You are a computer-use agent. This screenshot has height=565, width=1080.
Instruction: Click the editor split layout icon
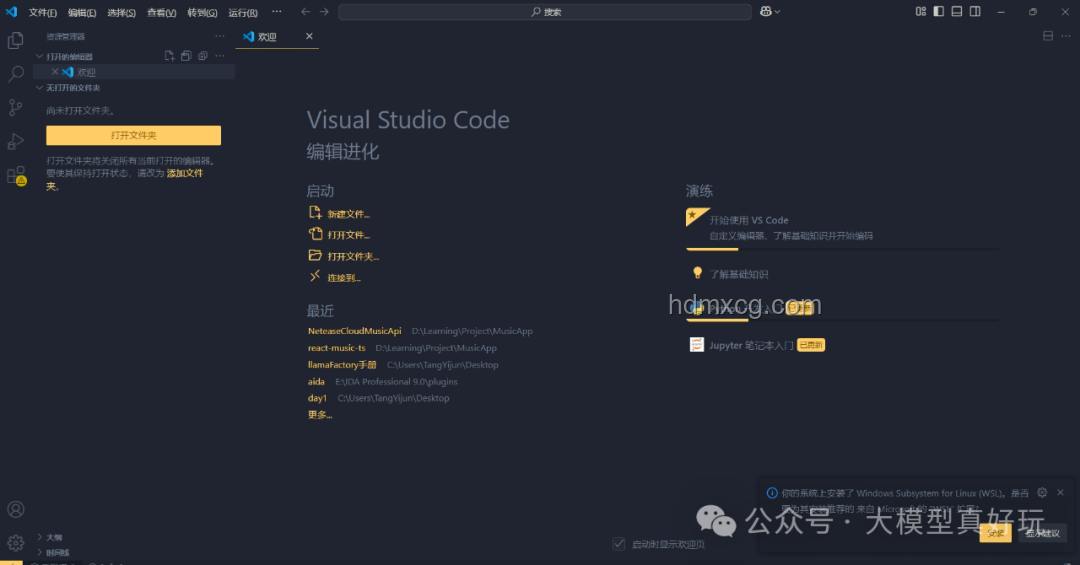coord(1048,36)
